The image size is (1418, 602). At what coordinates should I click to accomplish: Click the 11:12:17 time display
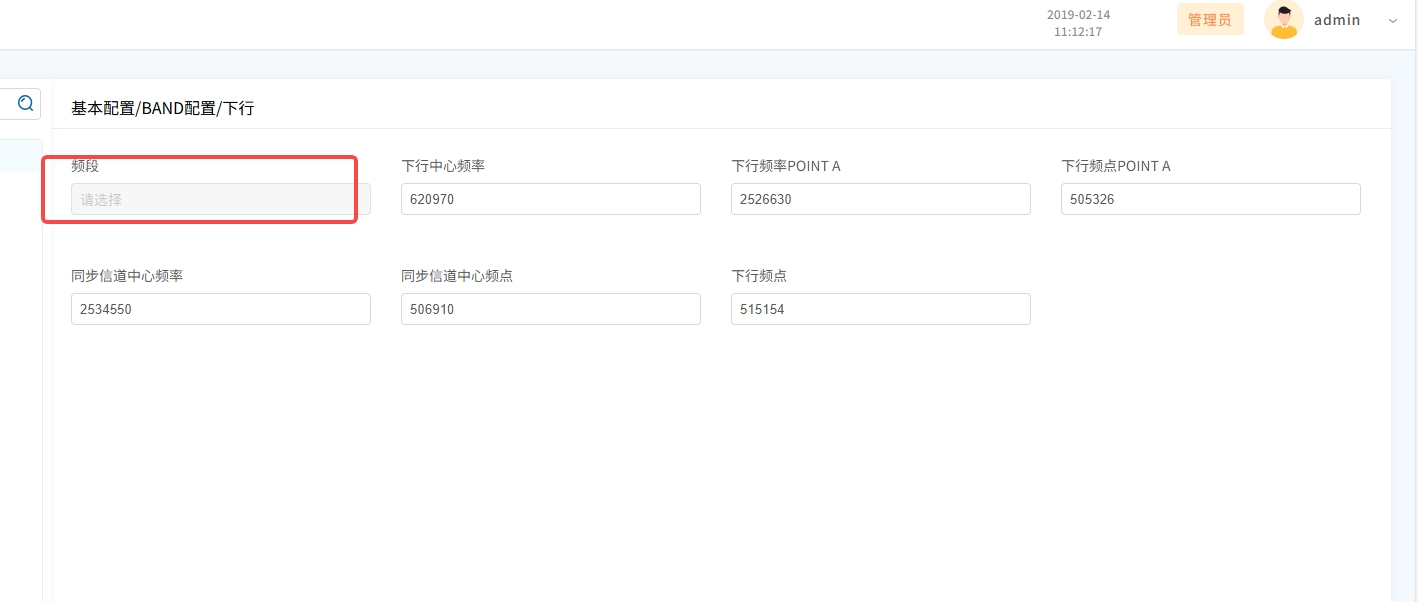tap(1078, 32)
